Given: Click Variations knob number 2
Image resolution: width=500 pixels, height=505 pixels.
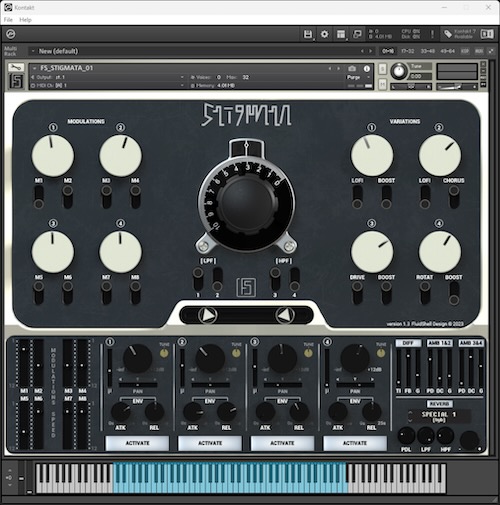Looking at the screenshot, I should click(x=440, y=156).
